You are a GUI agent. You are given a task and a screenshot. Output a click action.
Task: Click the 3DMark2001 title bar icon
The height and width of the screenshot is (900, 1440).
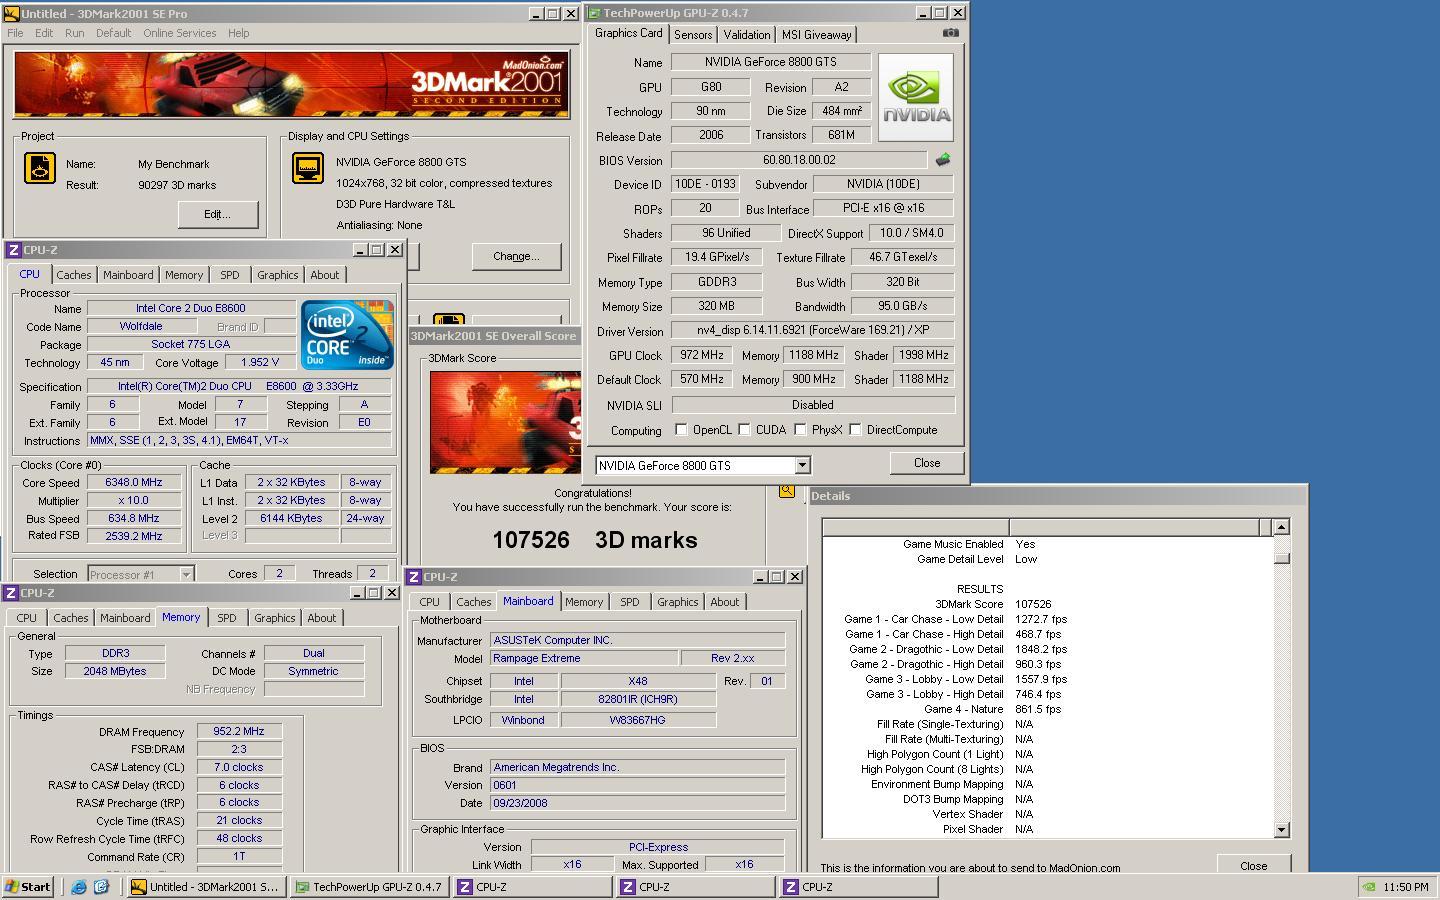(12, 14)
